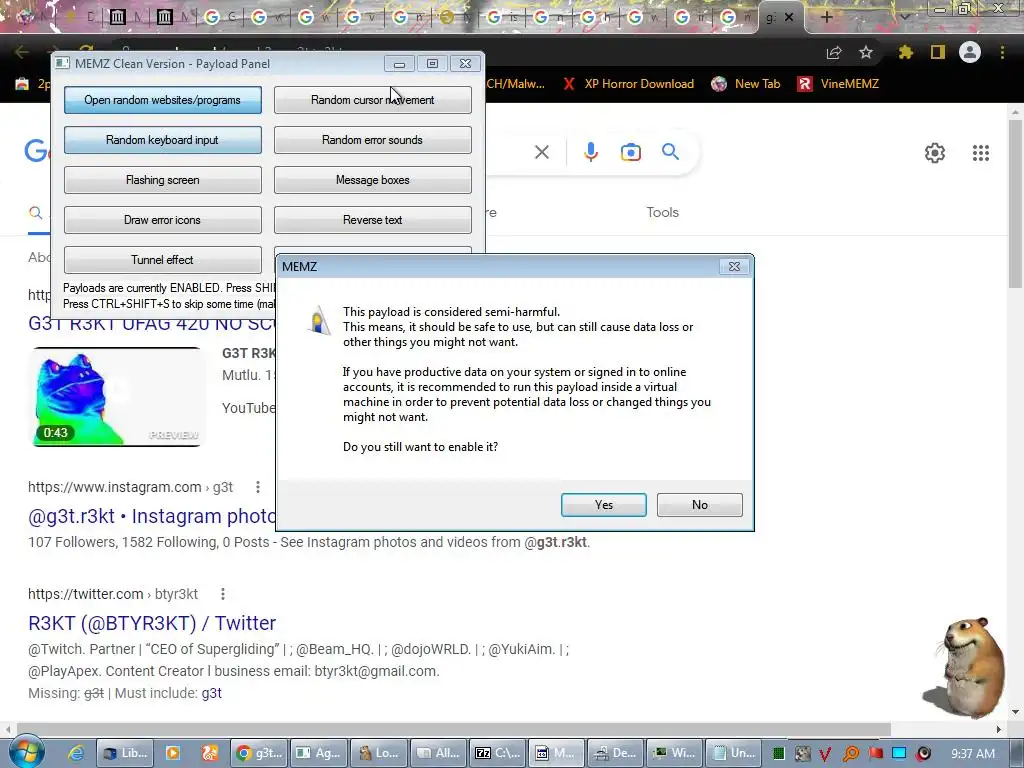Toggle Message boxes payload
The image size is (1024, 768).
tap(372, 180)
